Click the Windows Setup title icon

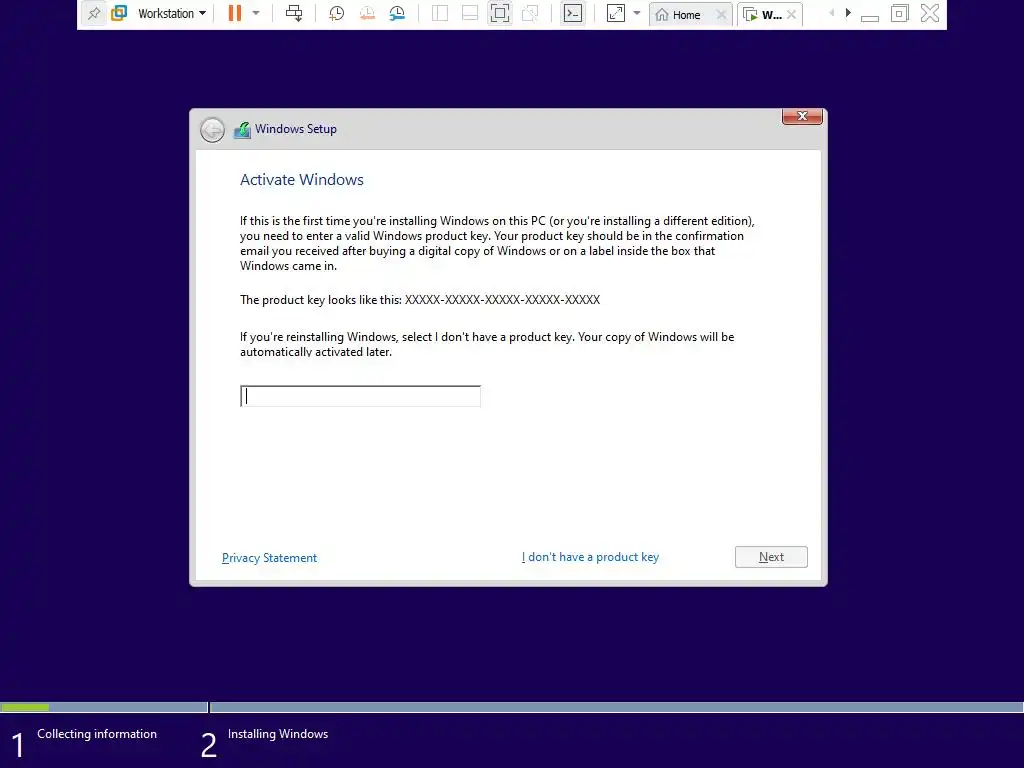pyautogui.click(x=242, y=129)
